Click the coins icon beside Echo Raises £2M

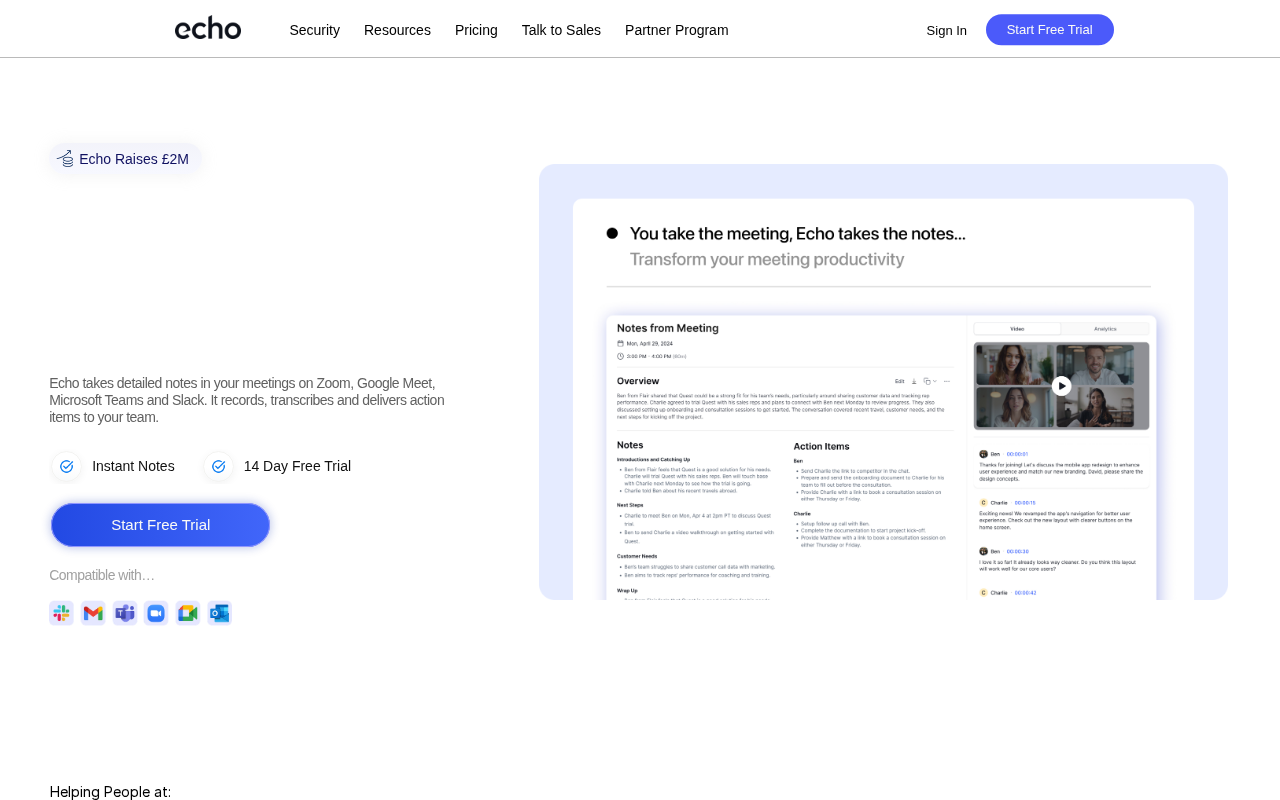pos(66,159)
